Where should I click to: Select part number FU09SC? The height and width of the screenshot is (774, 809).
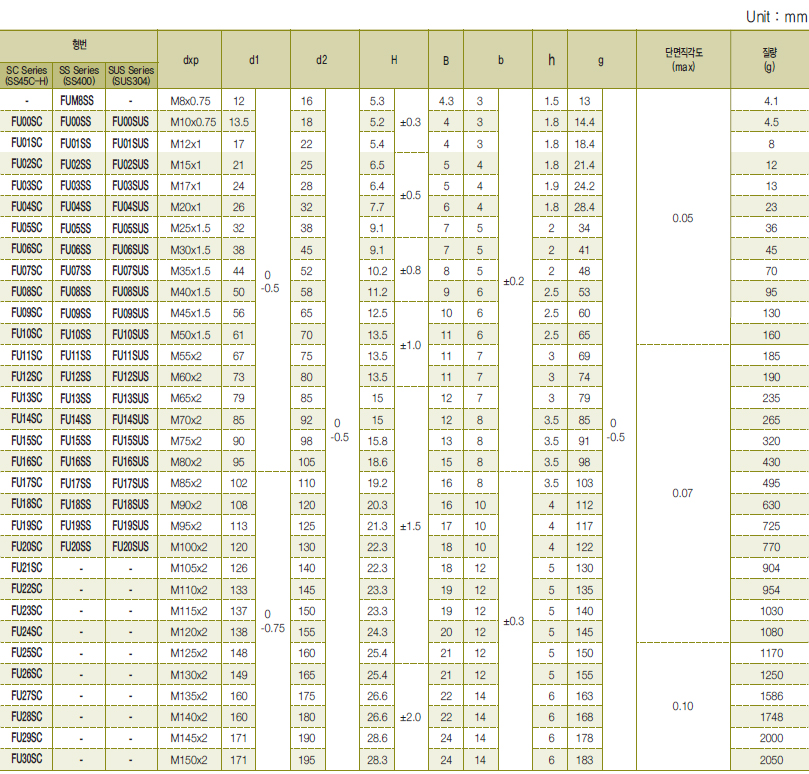(27, 313)
